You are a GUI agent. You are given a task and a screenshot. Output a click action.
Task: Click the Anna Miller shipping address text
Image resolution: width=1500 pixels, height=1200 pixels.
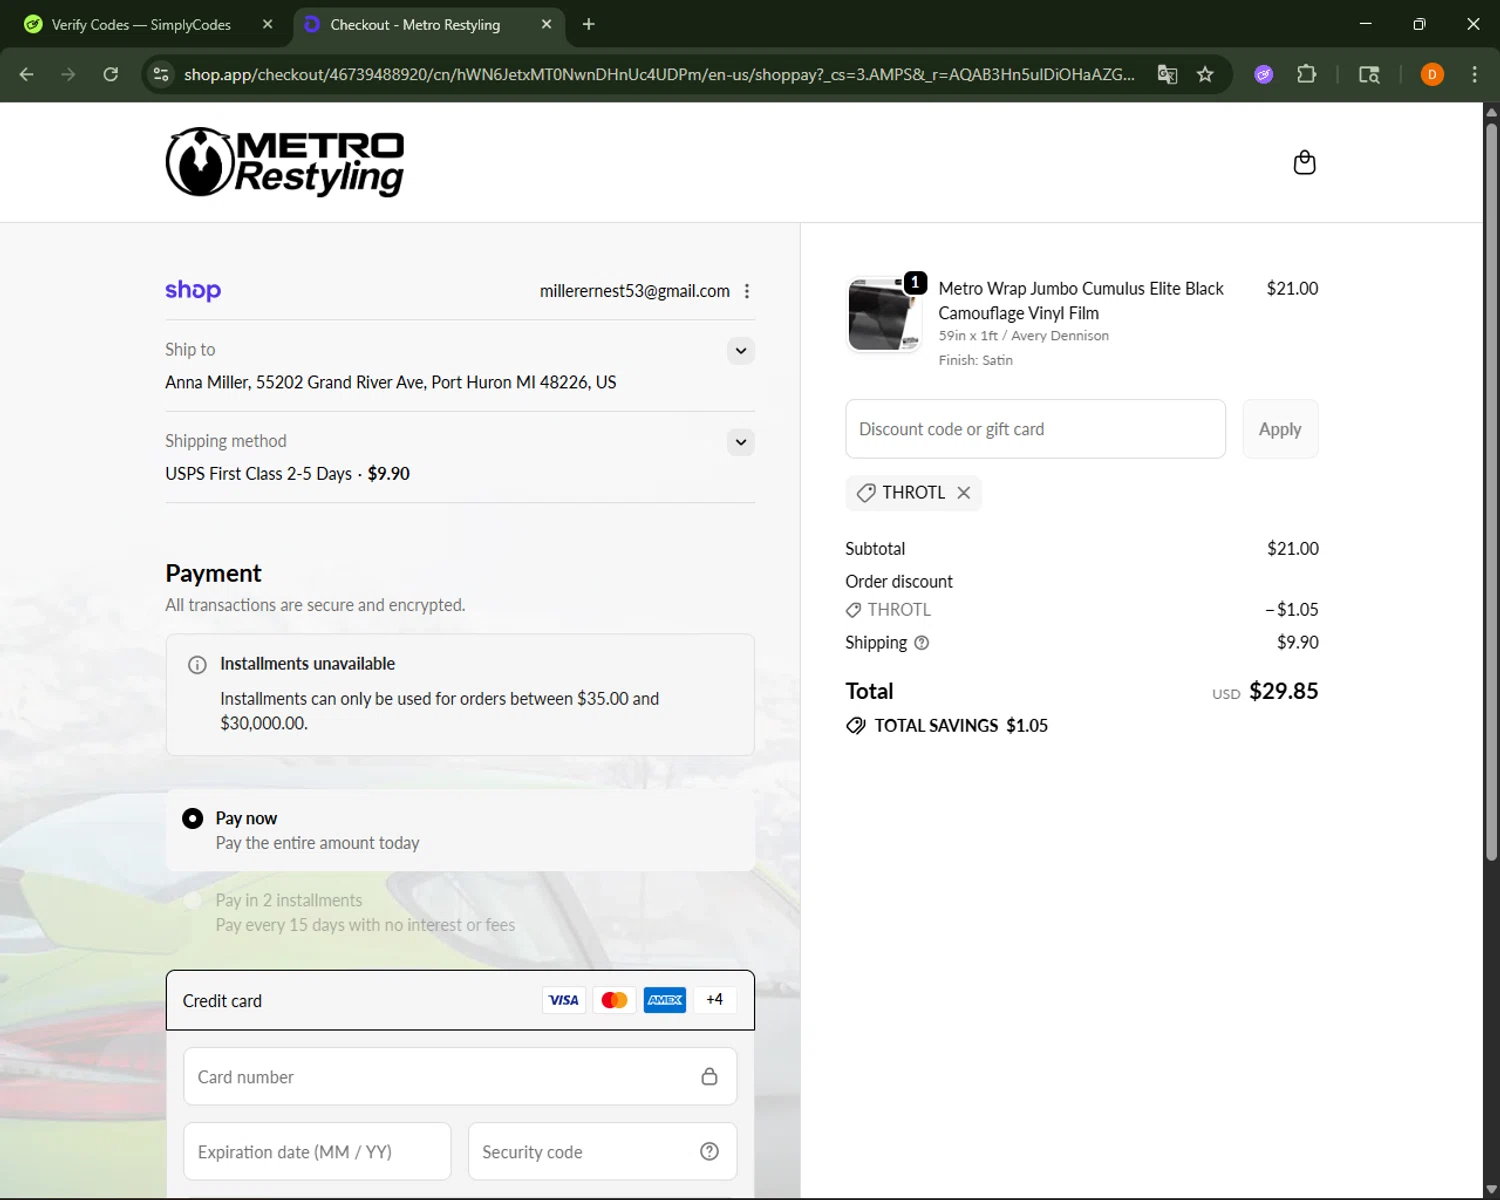391,382
